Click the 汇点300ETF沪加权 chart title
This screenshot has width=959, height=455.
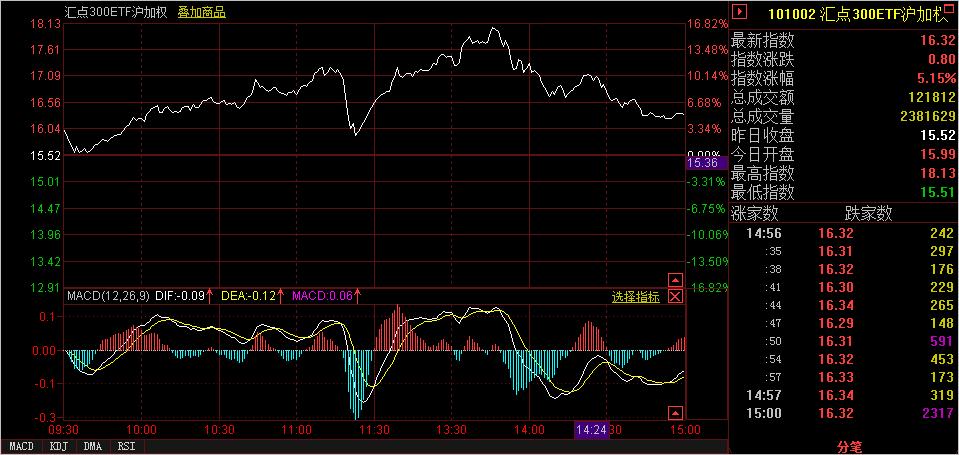click(116, 12)
